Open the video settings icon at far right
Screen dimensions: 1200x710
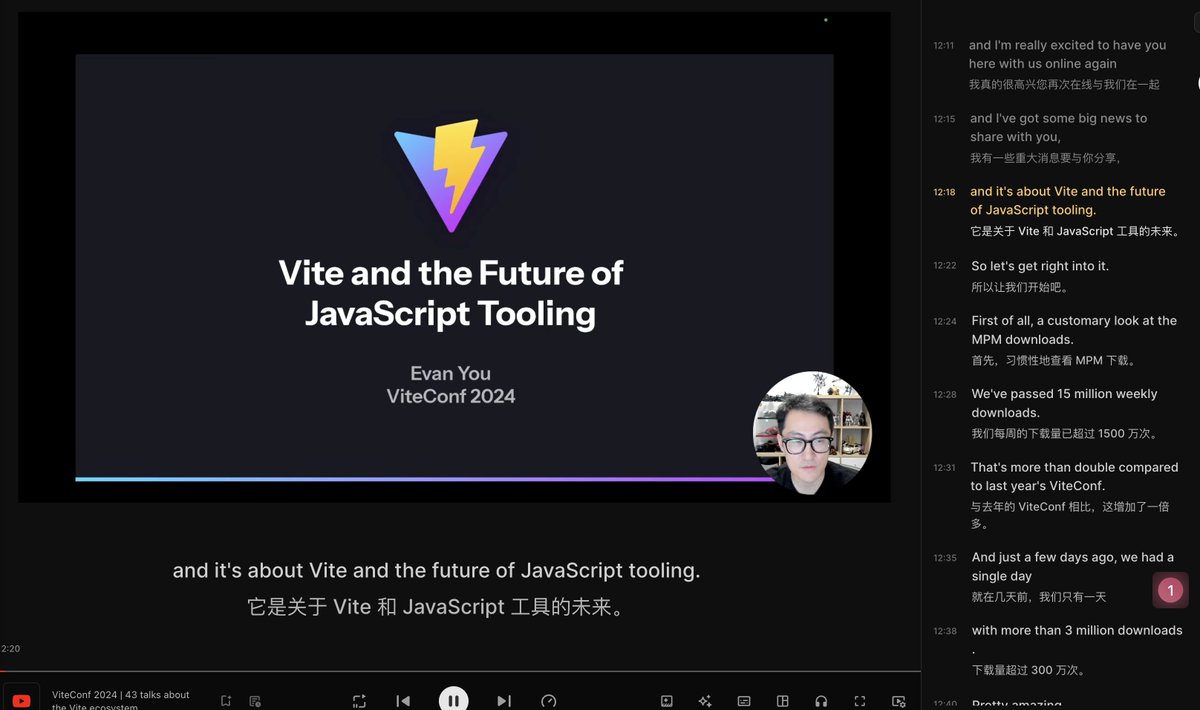click(x=898, y=701)
